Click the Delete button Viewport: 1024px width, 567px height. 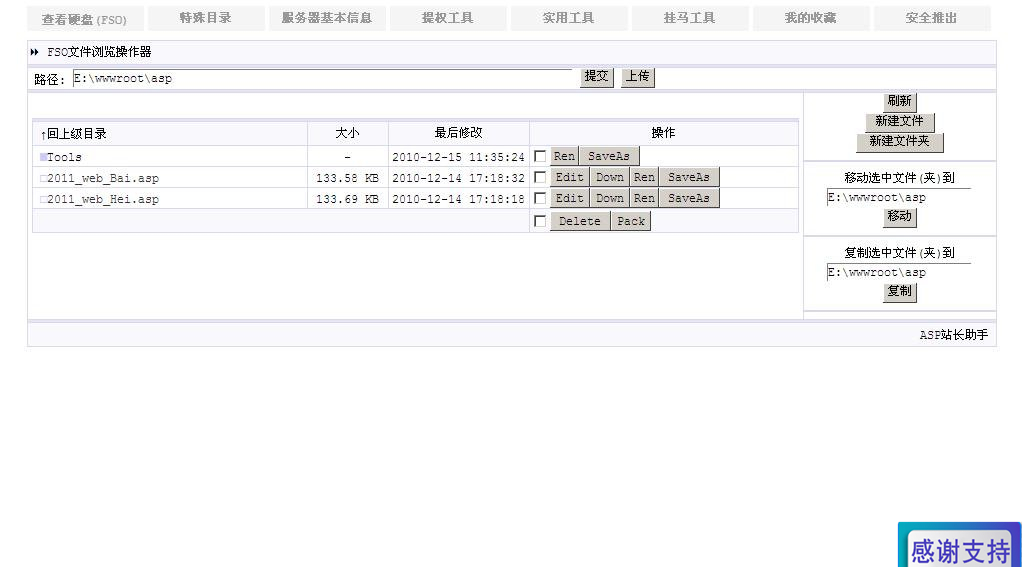click(x=580, y=221)
